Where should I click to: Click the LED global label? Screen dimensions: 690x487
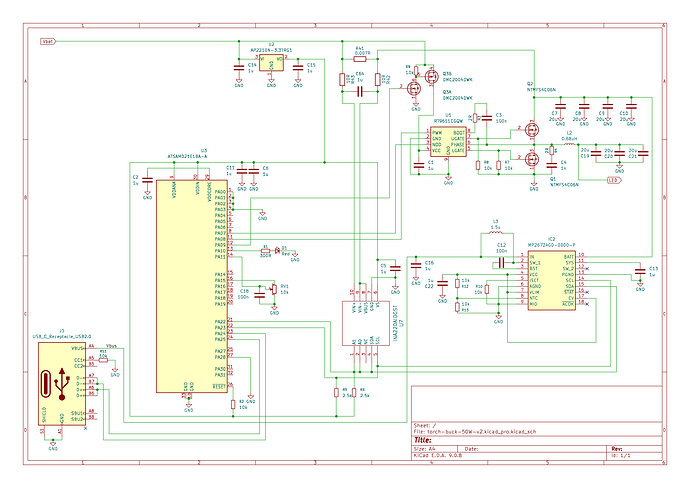[x=614, y=180]
